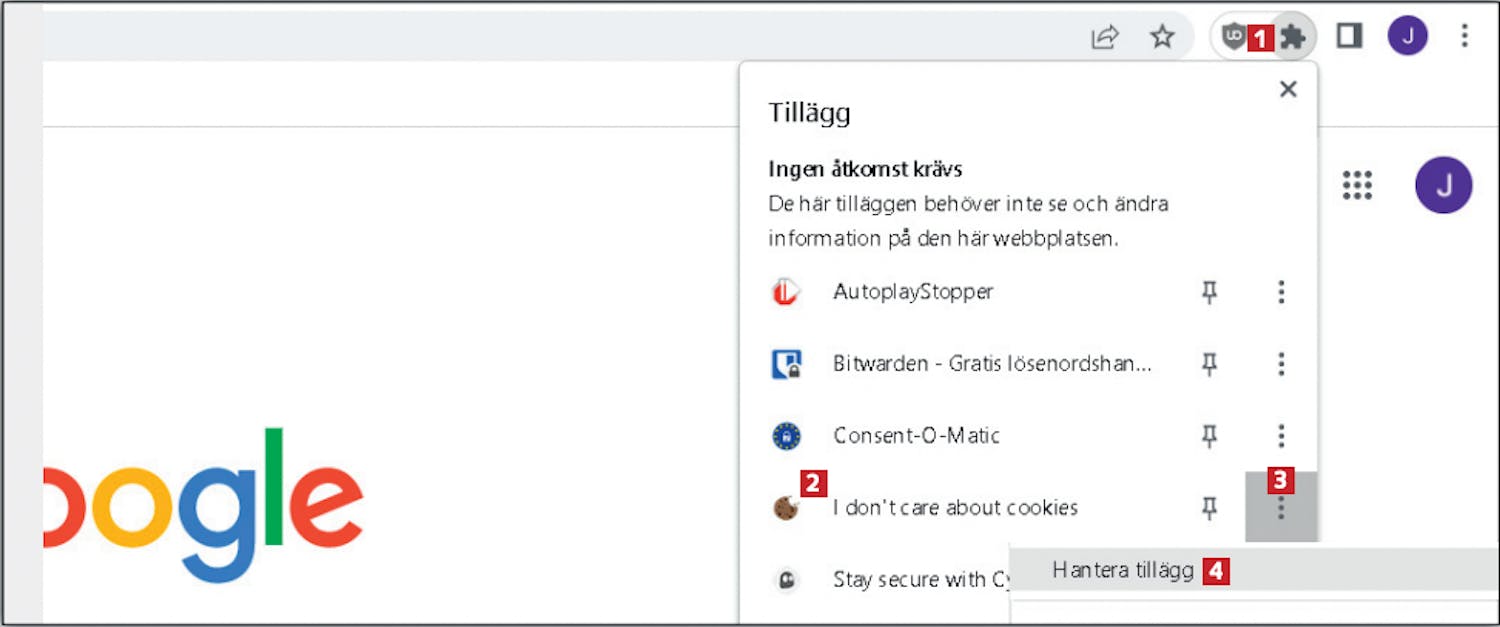Open the Chrome three-dot main menu
This screenshot has width=1500, height=627.
(x=1464, y=38)
